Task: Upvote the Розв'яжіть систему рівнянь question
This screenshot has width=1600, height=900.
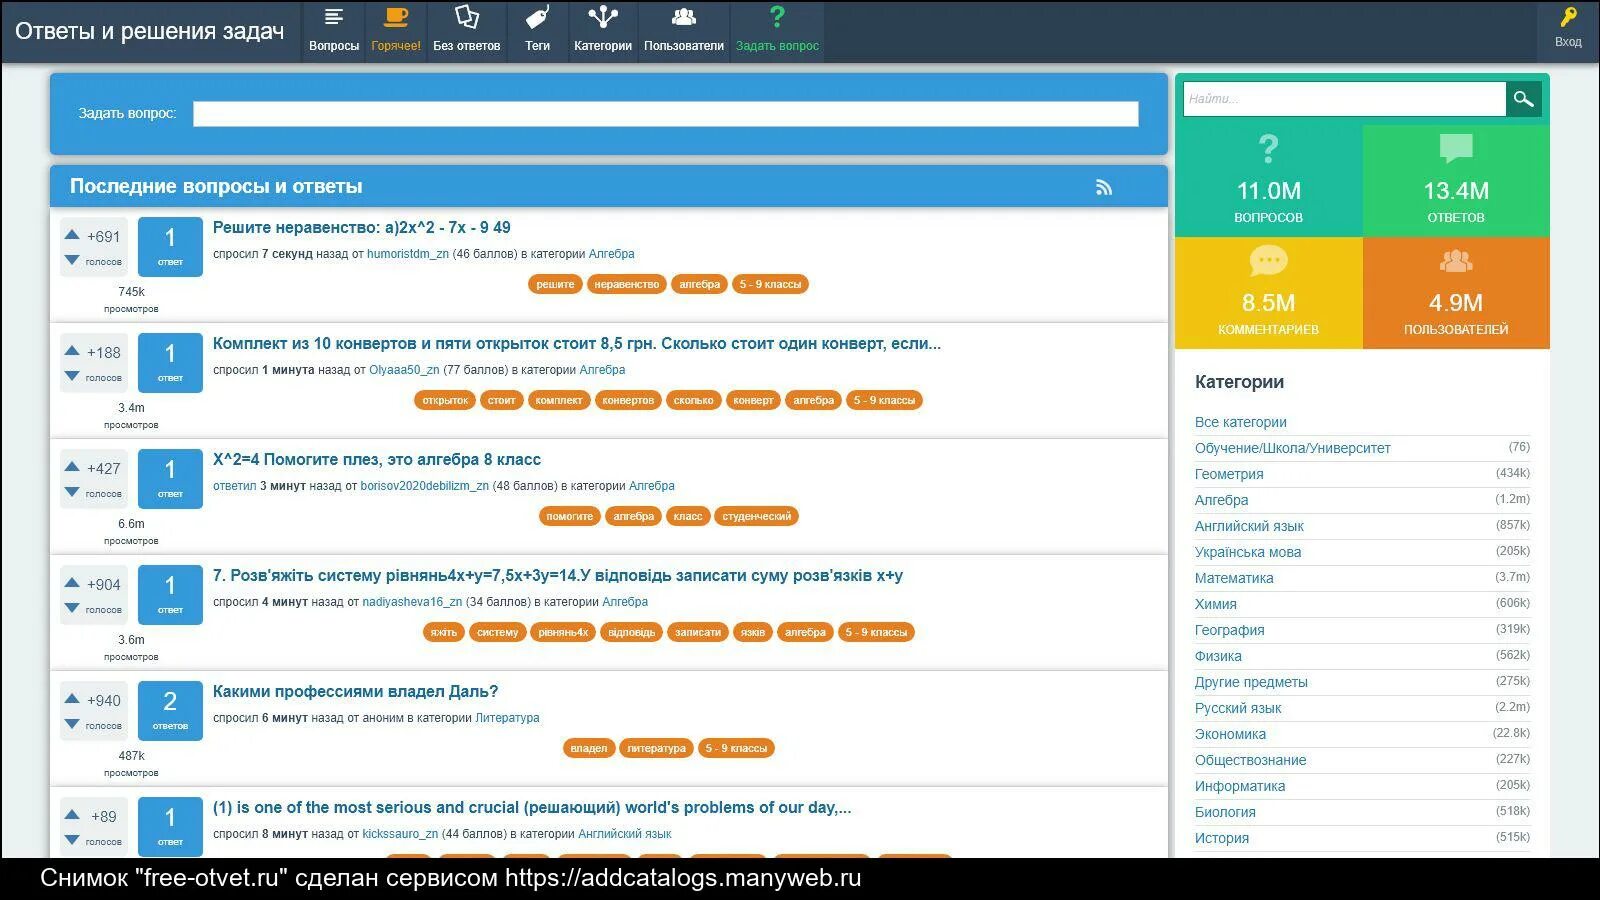Action: 72,583
